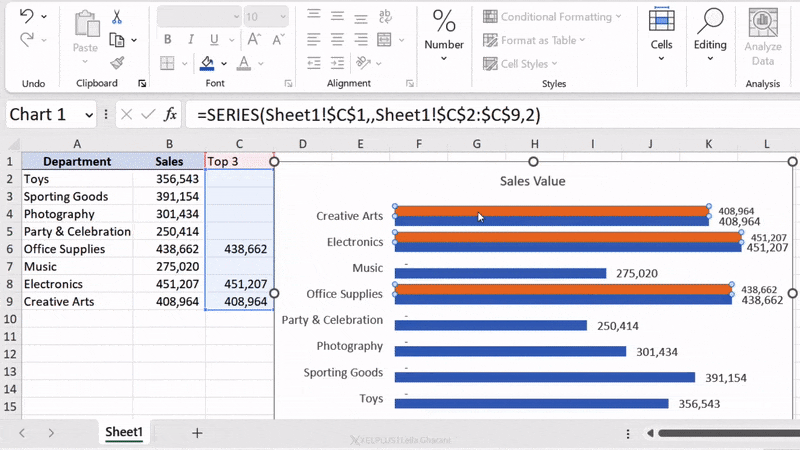800x450 pixels.
Task: Click the Redo arrow icon
Action: pos(27,39)
